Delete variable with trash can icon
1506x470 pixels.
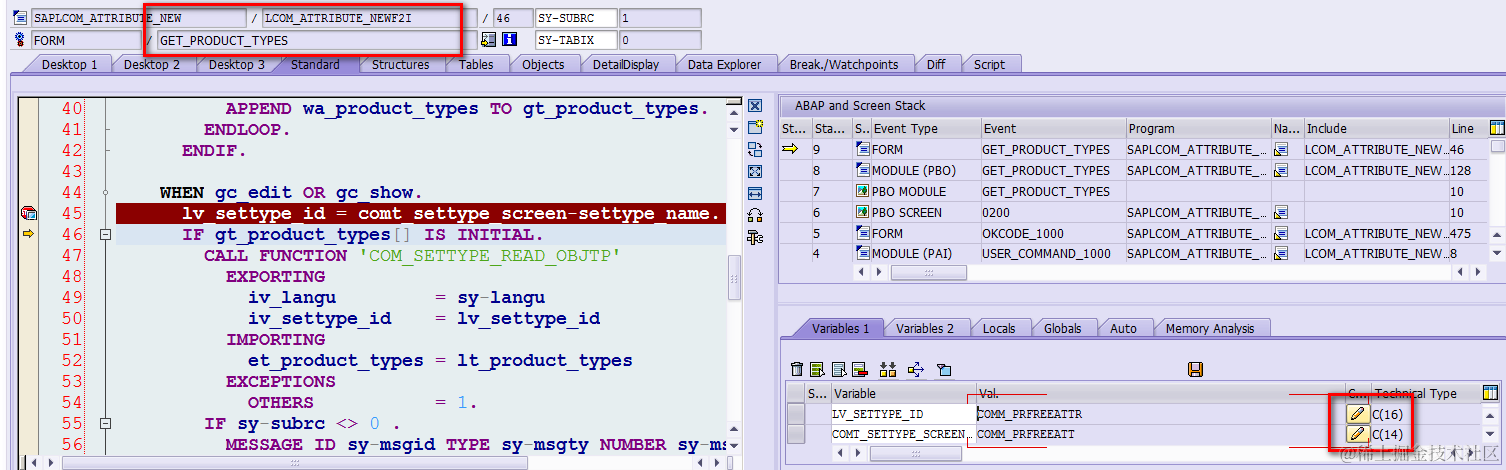coord(796,370)
